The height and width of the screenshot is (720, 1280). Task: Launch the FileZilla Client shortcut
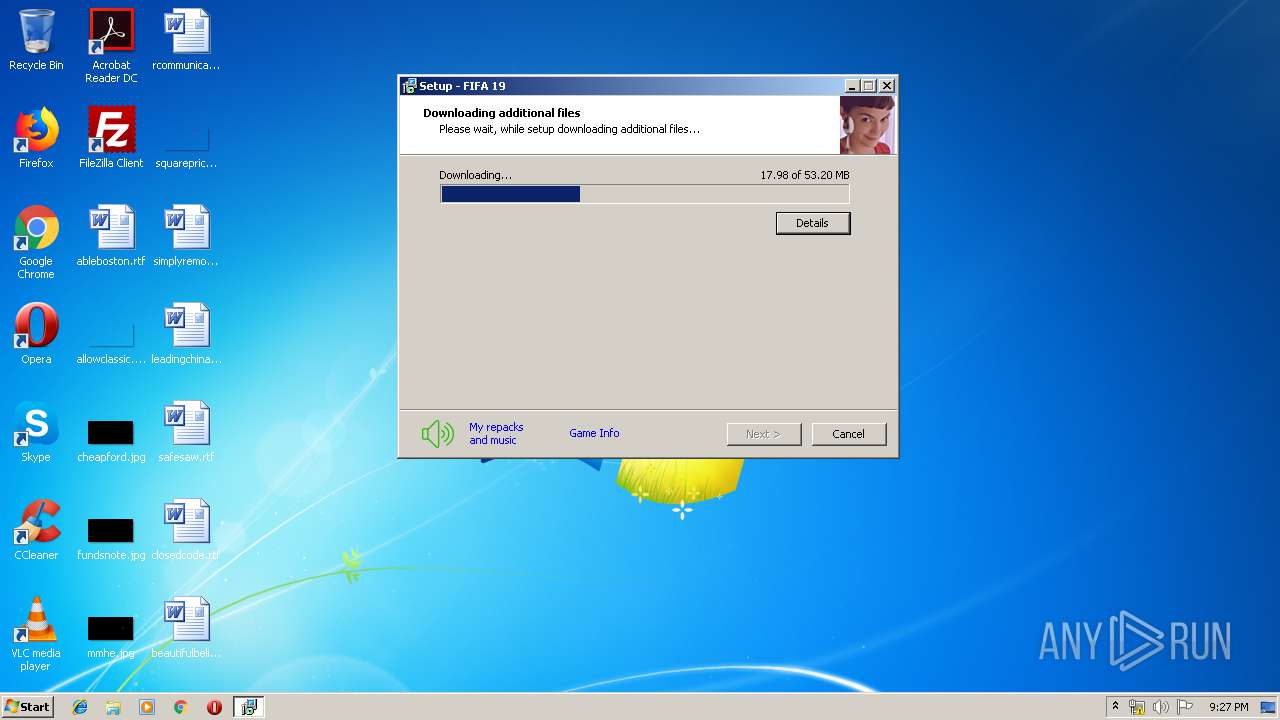[x=111, y=138]
